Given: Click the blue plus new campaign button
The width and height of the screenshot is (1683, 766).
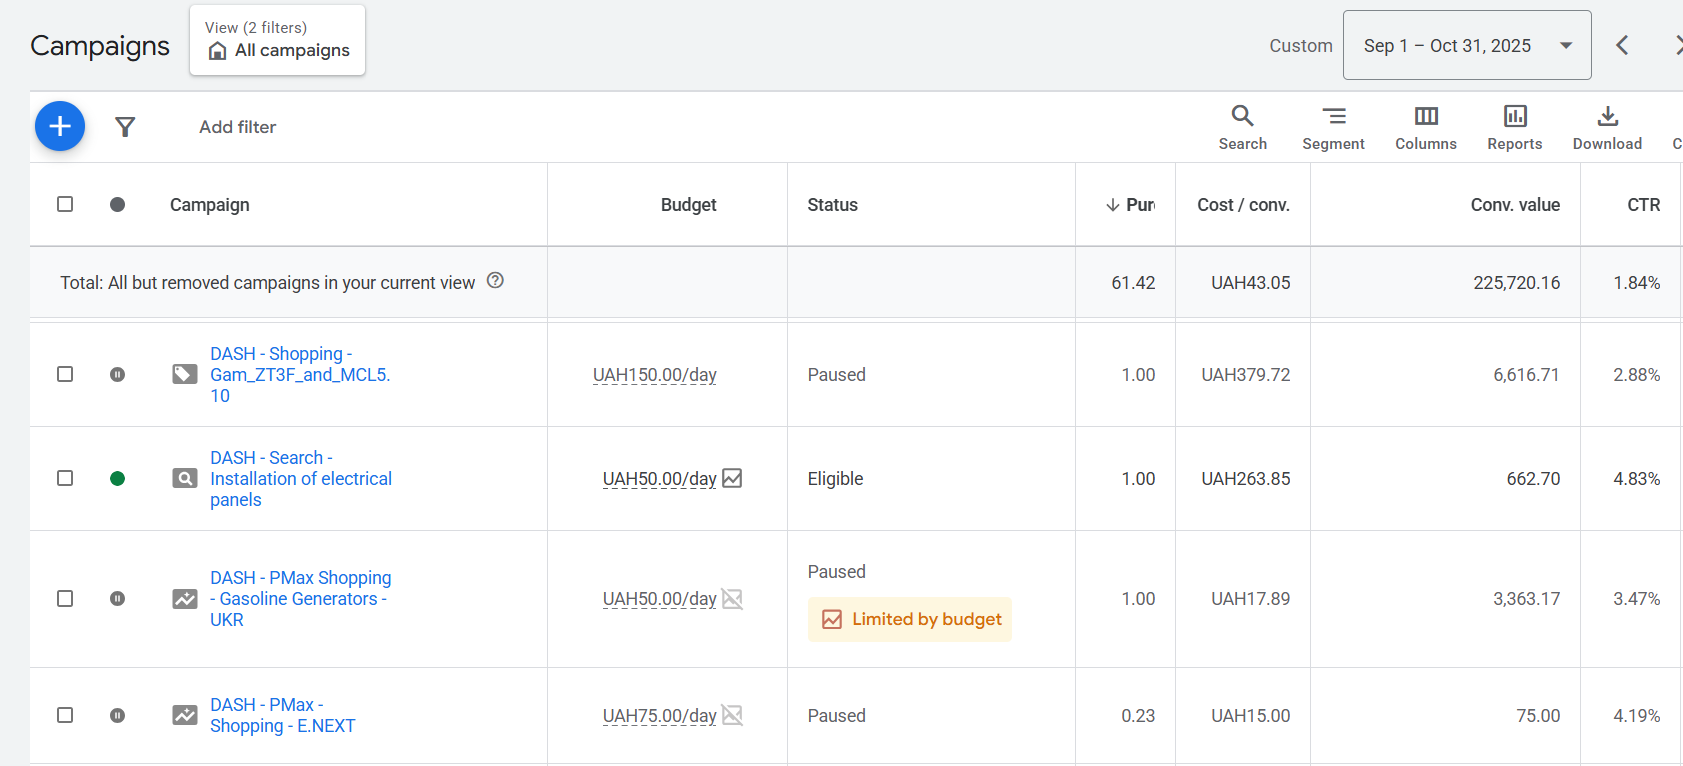Looking at the screenshot, I should 60,126.
